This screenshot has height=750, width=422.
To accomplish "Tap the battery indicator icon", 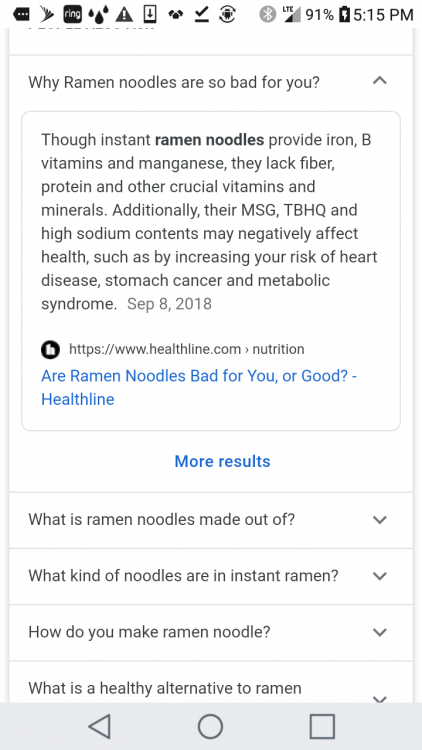I will (344, 15).
